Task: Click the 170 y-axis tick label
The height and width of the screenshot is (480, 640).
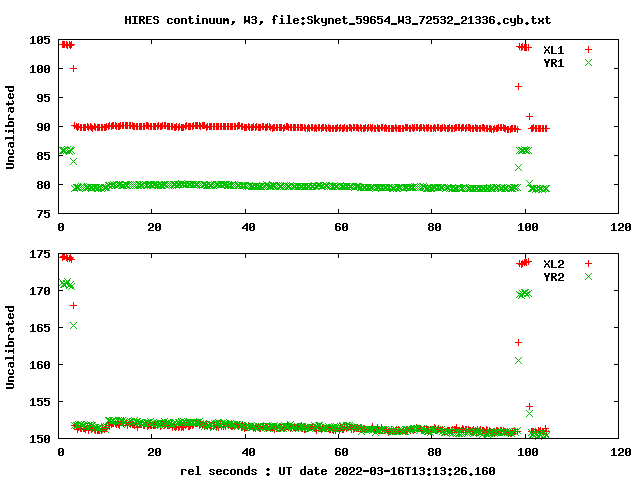Action: [40, 291]
